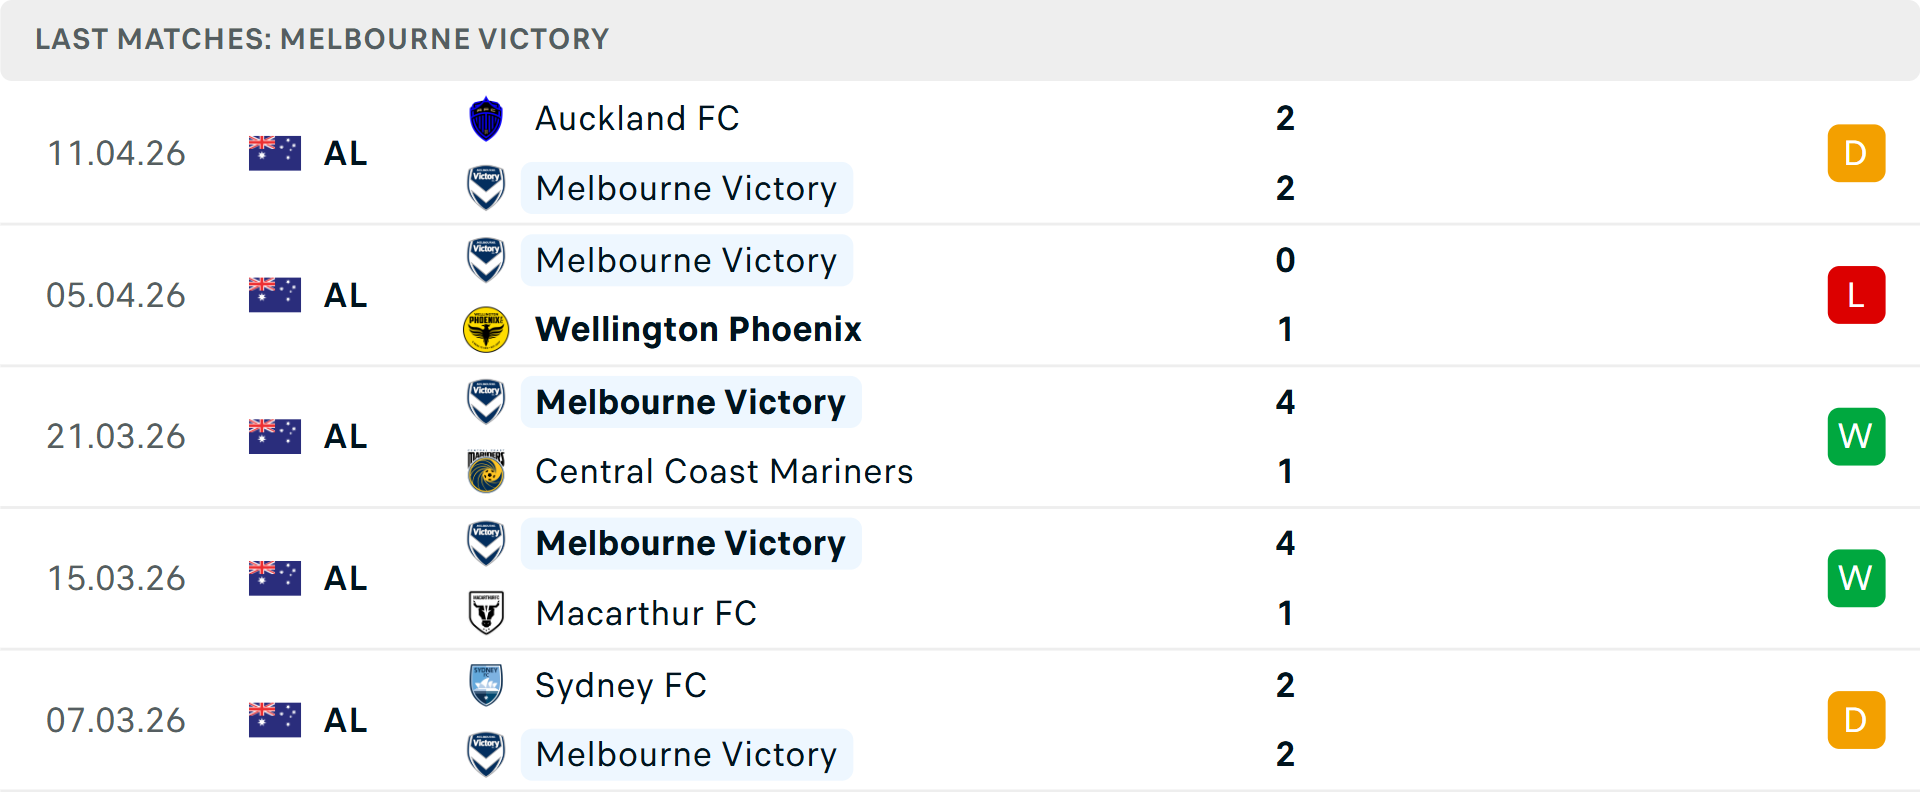Click the green W badge for the Macarthur FC win

[x=1856, y=577]
